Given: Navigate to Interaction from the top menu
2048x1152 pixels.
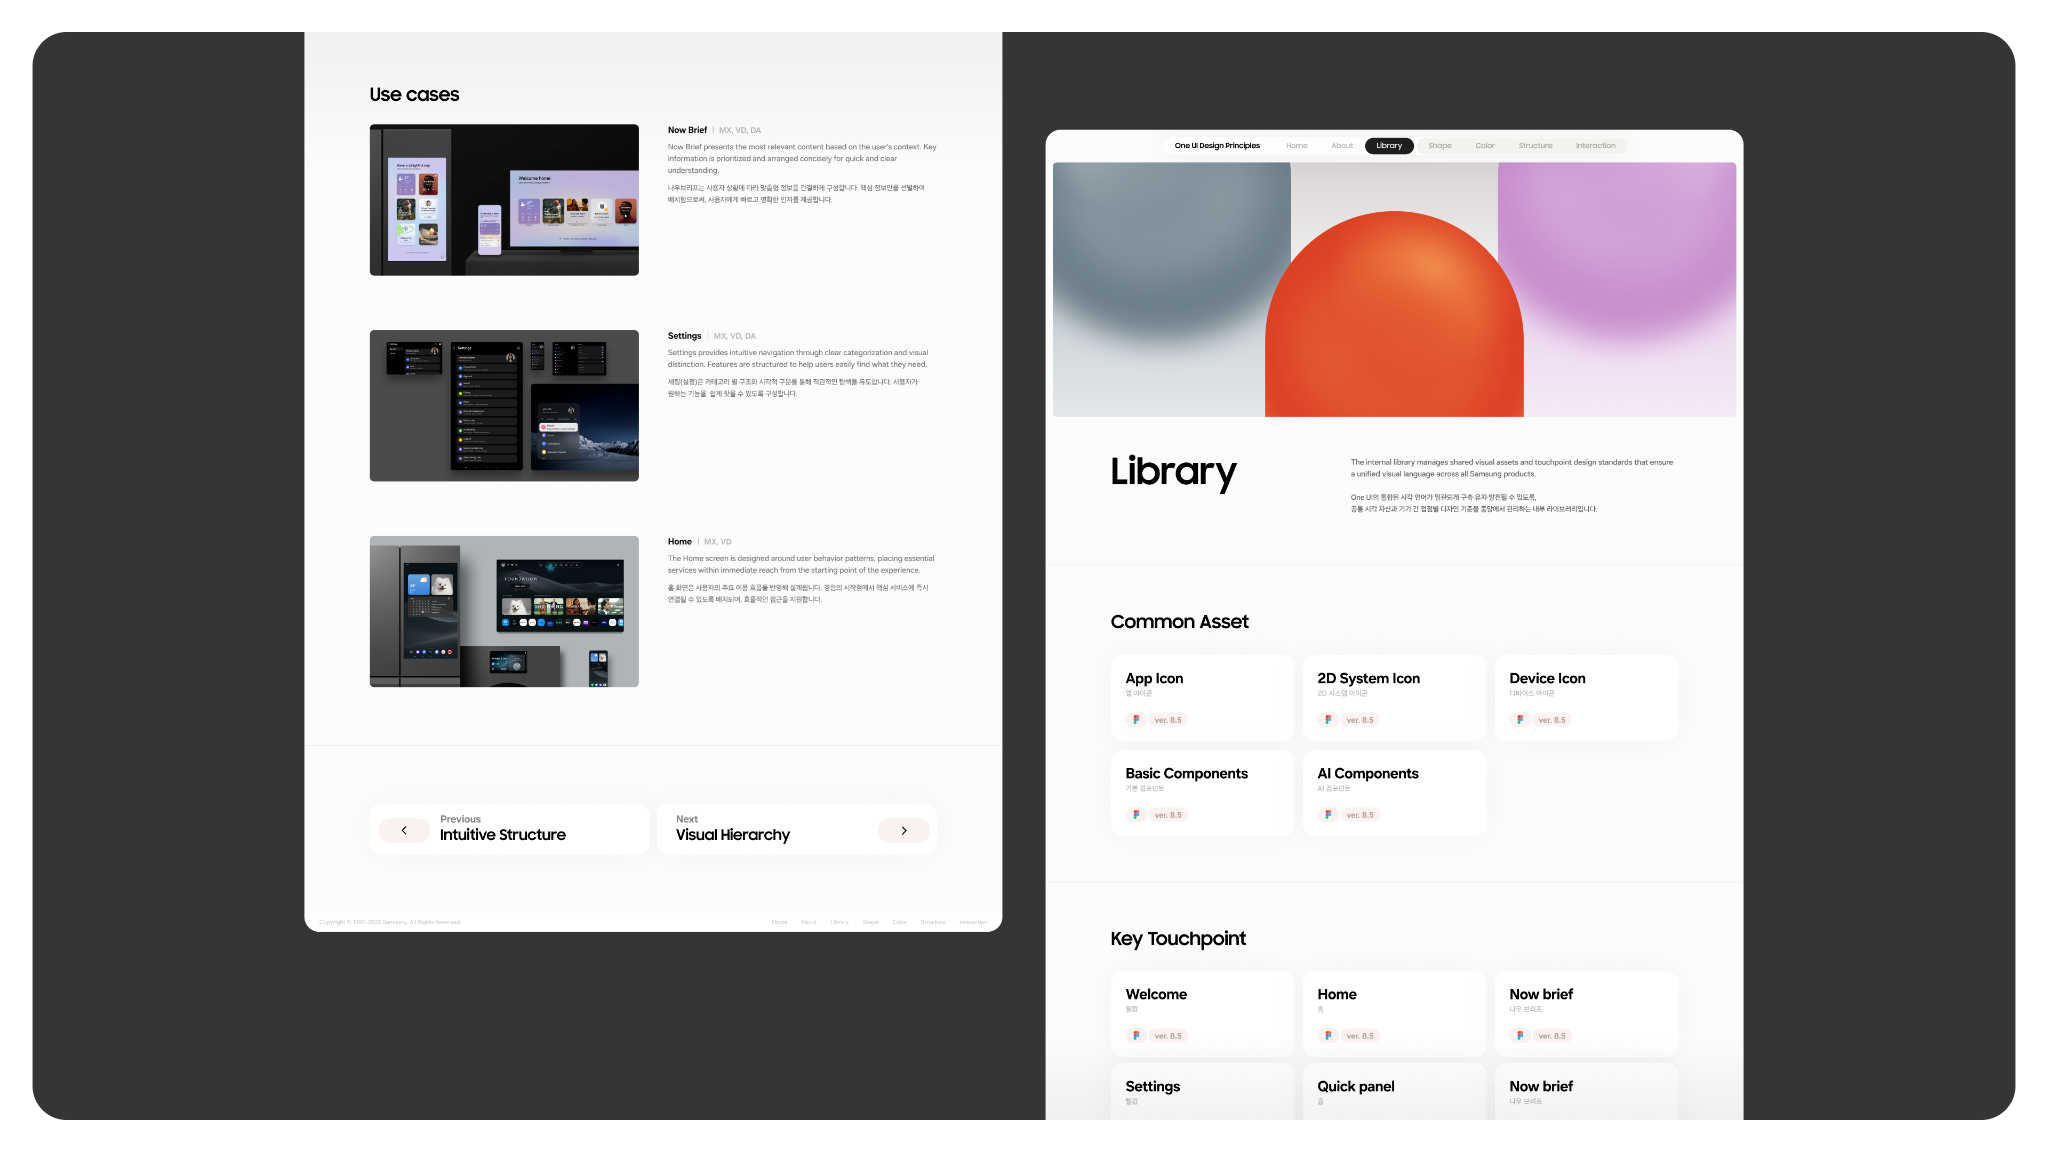Looking at the screenshot, I should click(1596, 145).
